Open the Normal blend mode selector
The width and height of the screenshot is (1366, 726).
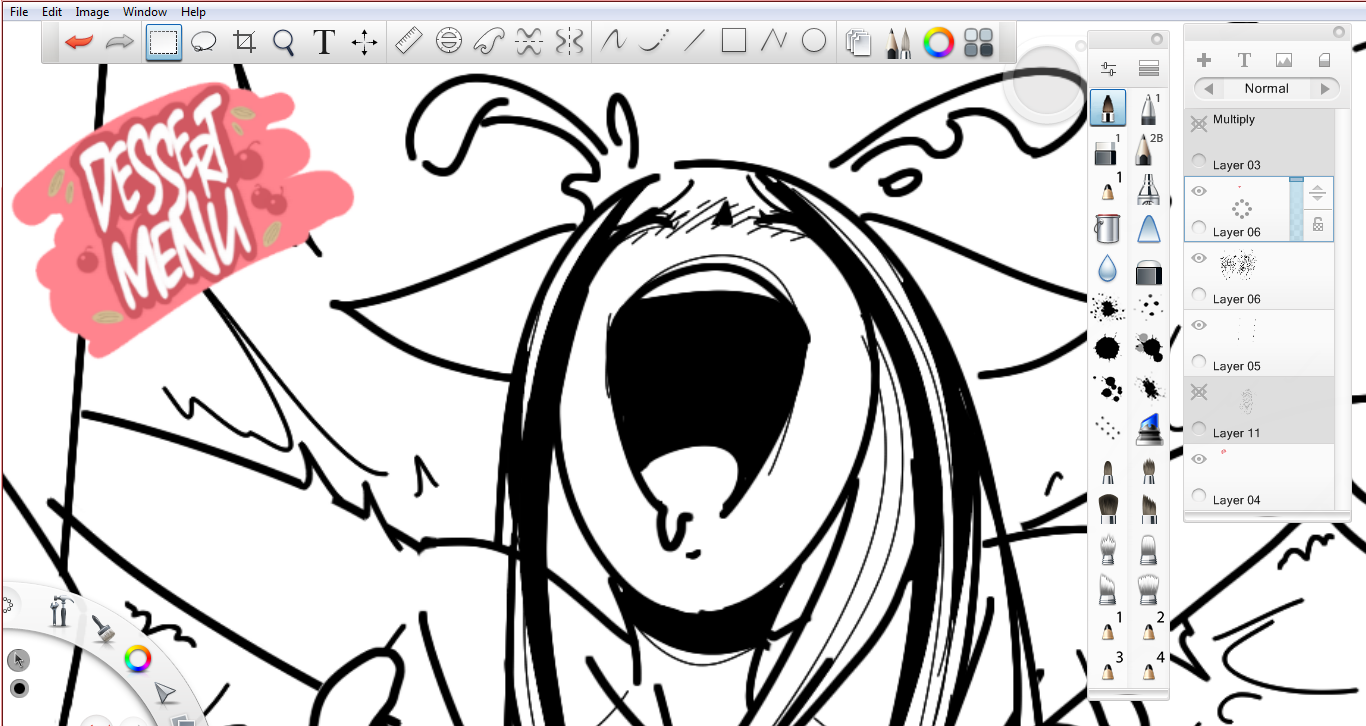[x=1266, y=89]
